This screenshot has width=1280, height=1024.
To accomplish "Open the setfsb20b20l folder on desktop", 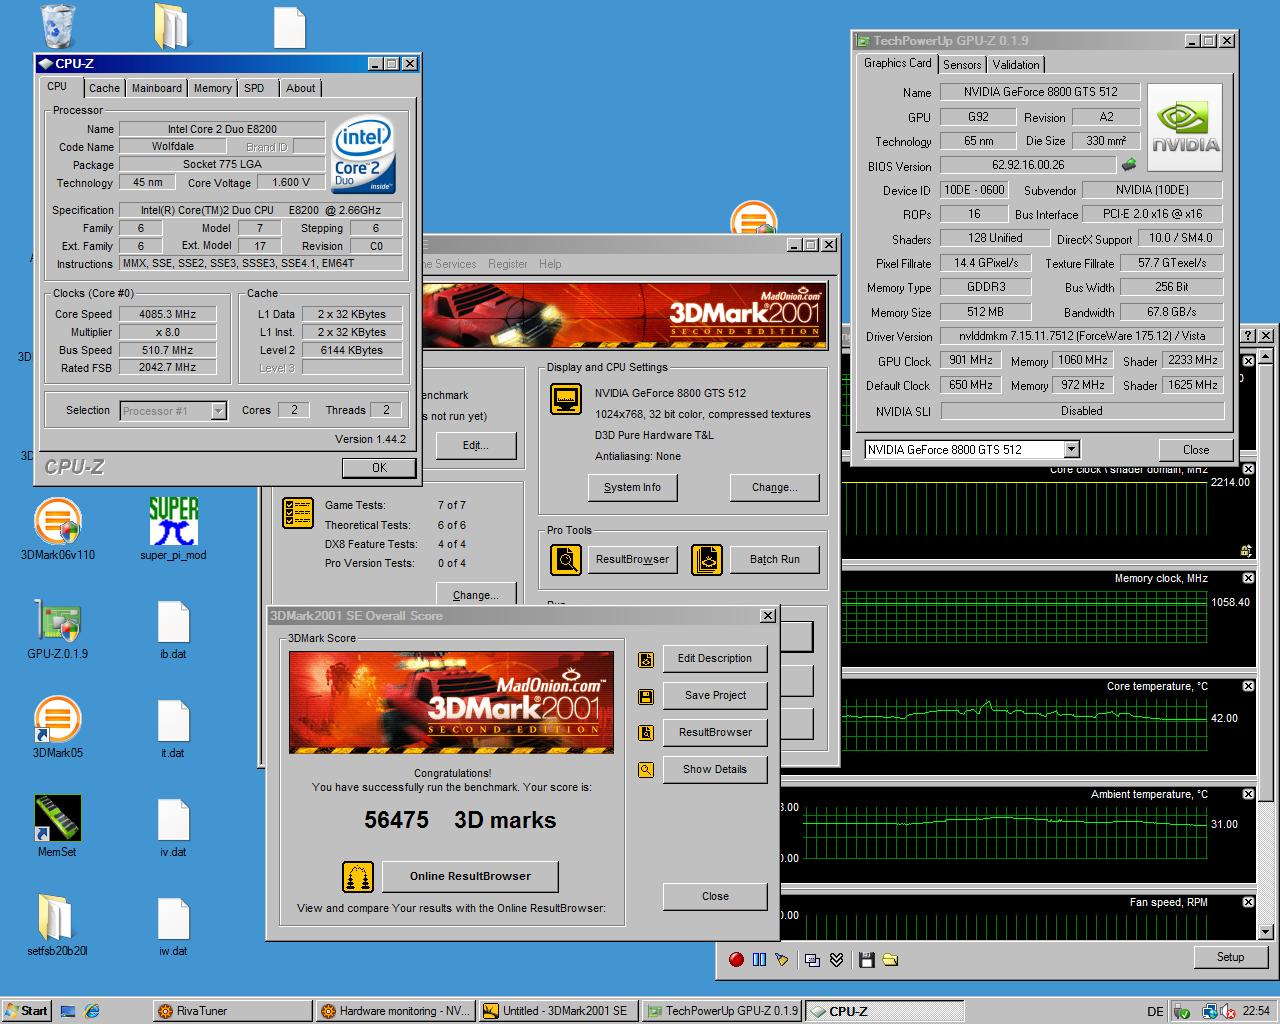I will (57, 925).
